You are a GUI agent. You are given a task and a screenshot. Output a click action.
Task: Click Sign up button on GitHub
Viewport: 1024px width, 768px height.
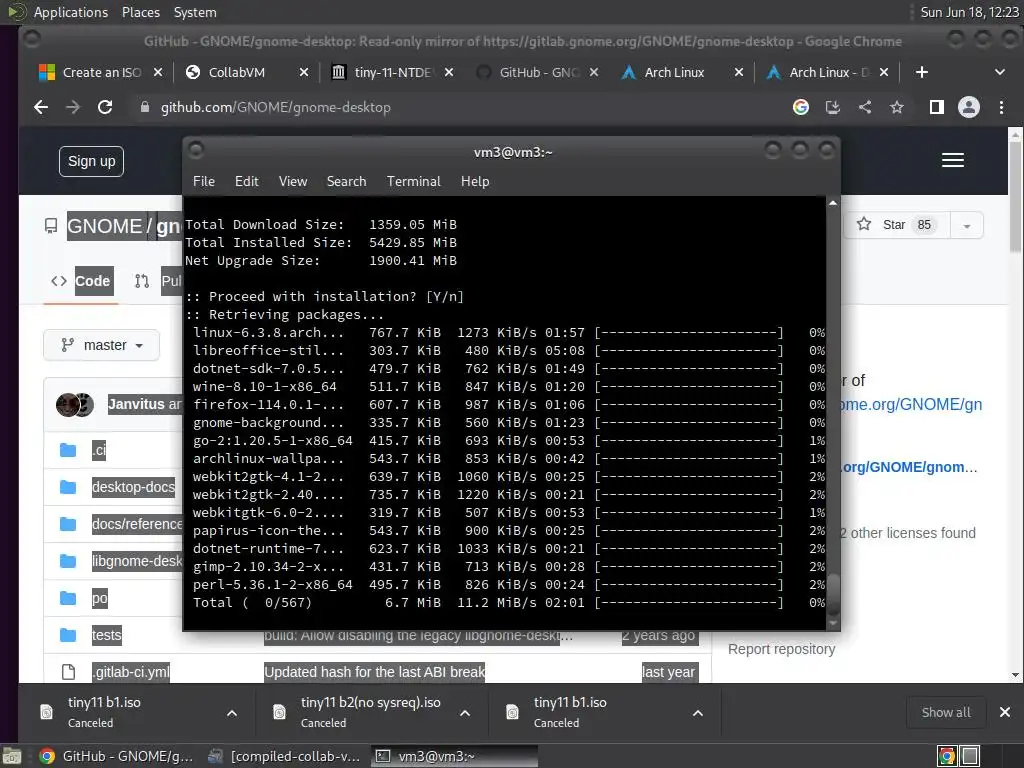point(91,161)
